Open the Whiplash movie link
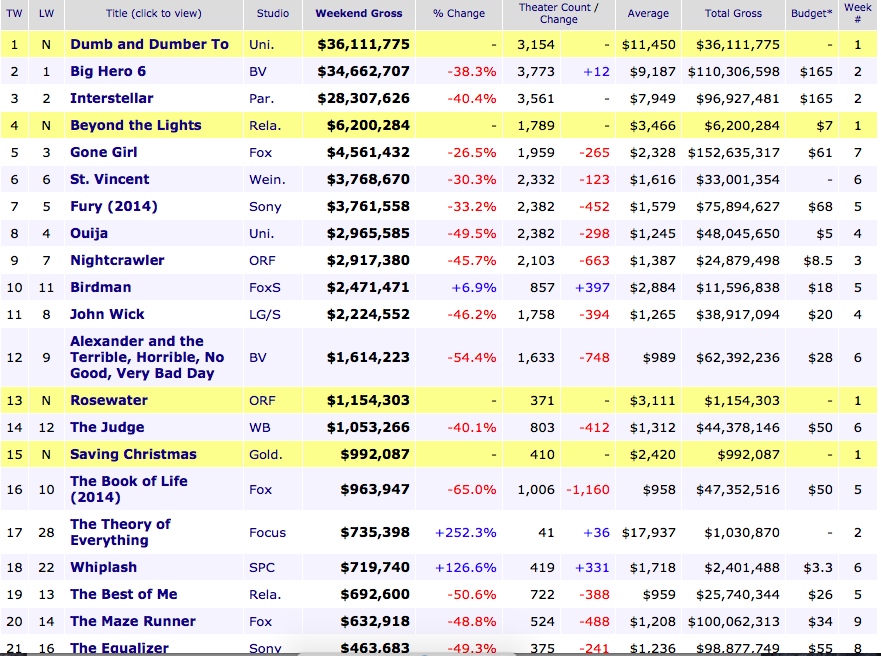The image size is (881, 656). pyautogui.click(x=103, y=567)
